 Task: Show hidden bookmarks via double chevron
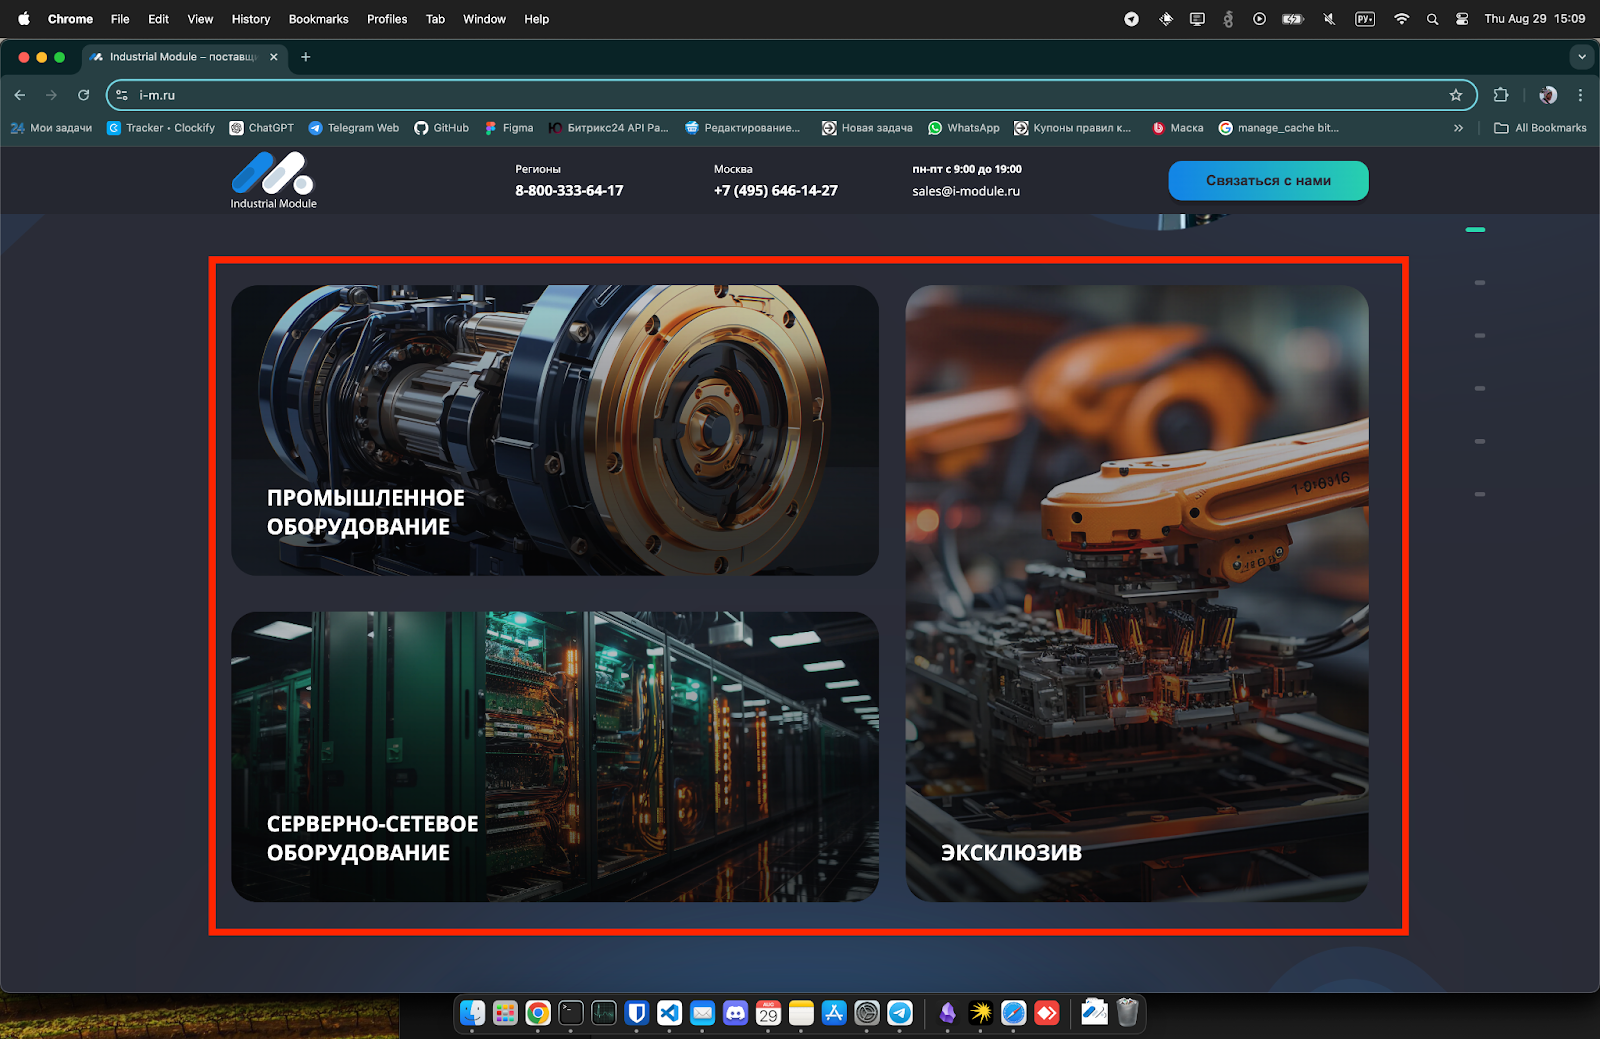[1458, 128]
